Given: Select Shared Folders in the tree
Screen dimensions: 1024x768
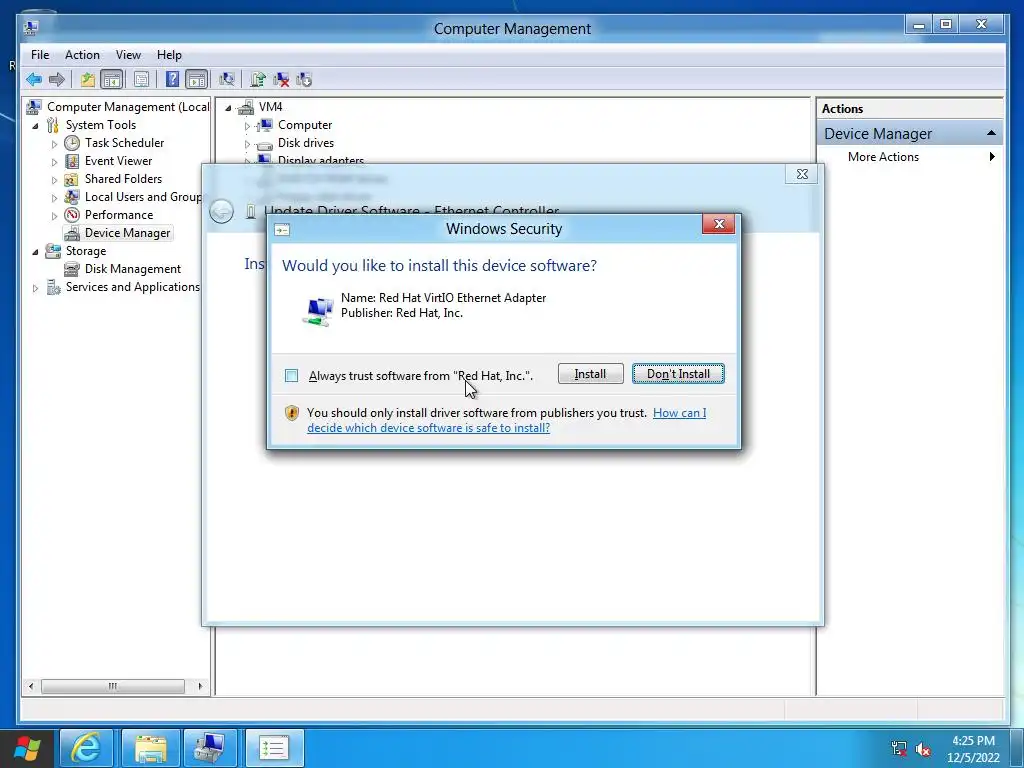Looking at the screenshot, I should point(123,179).
